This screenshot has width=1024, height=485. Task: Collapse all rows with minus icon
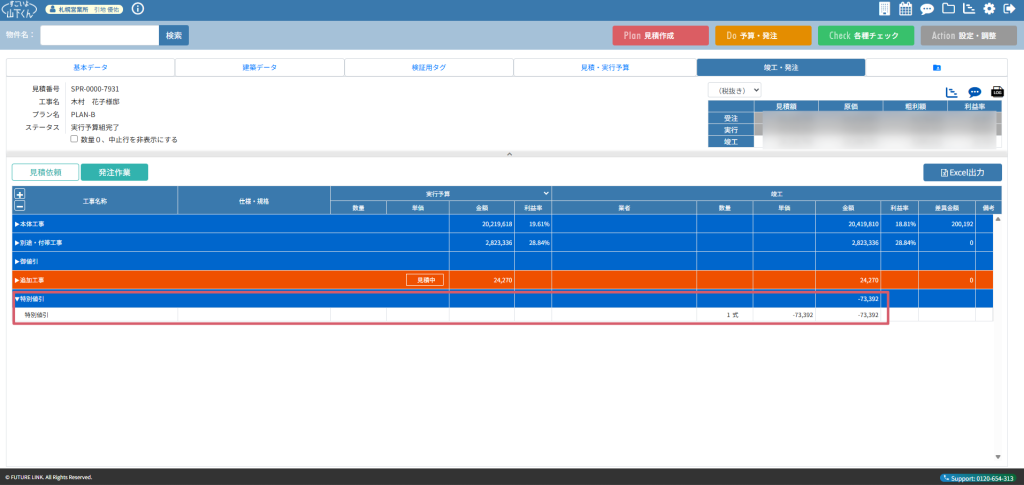tap(20, 205)
